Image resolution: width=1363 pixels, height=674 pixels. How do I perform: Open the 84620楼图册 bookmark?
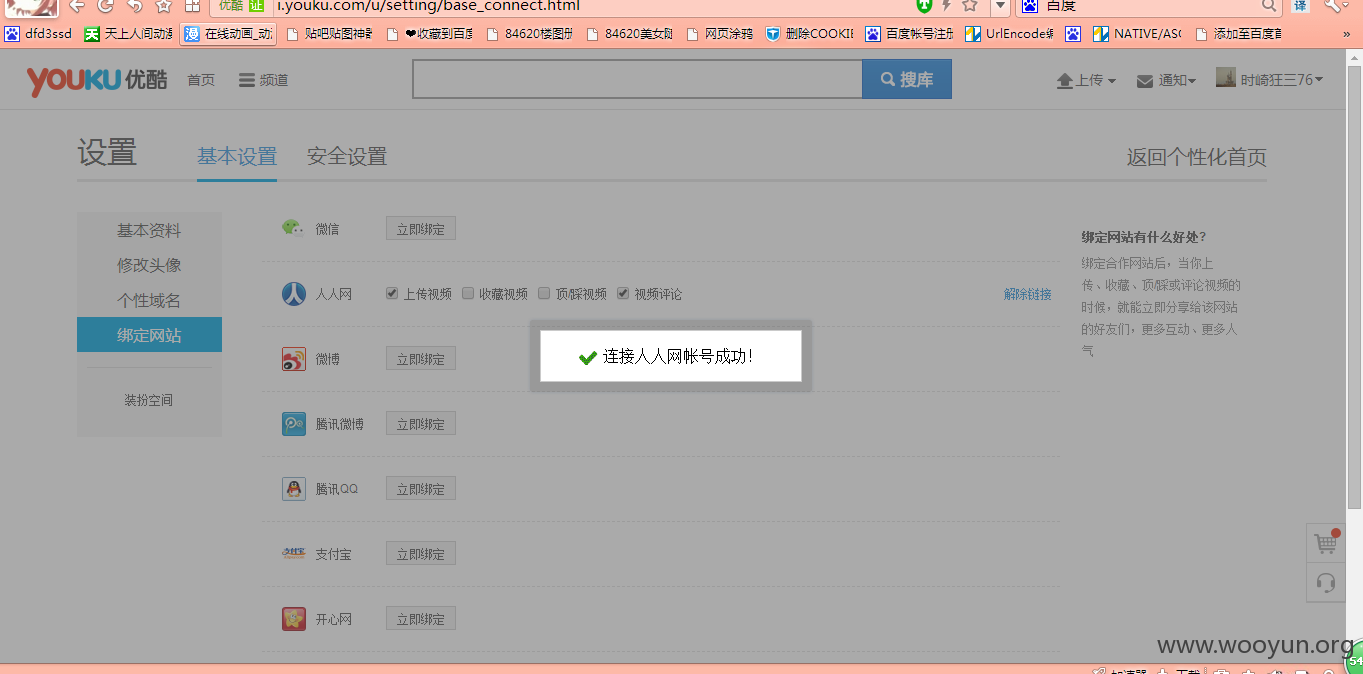coord(530,34)
